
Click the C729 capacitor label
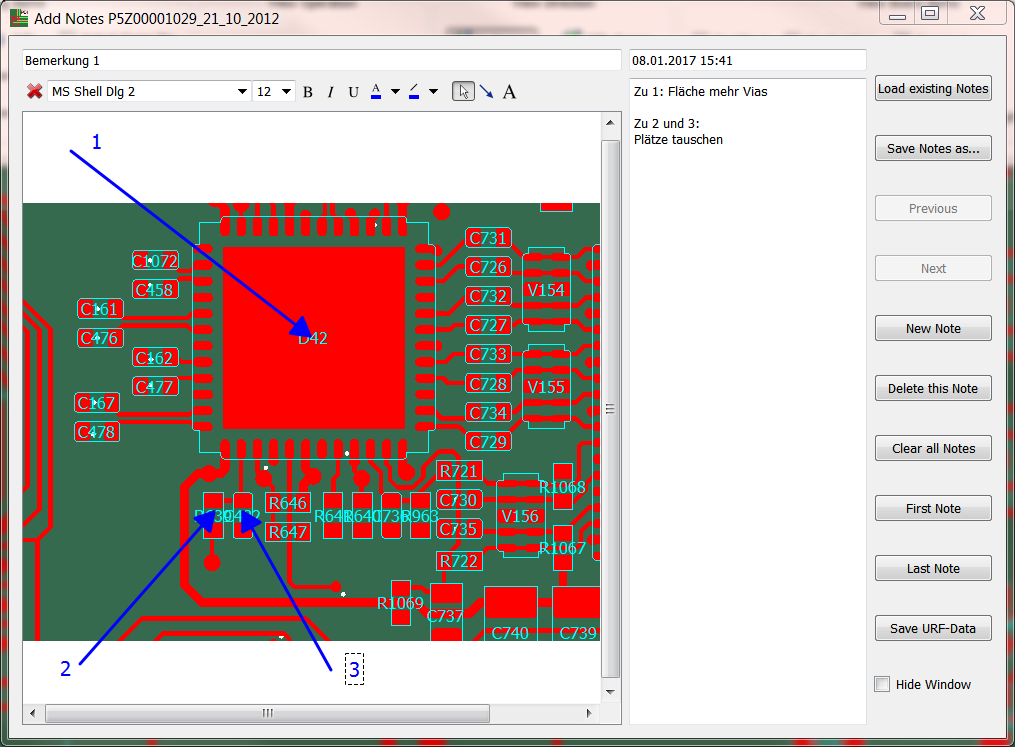click(x=488, y=442)
